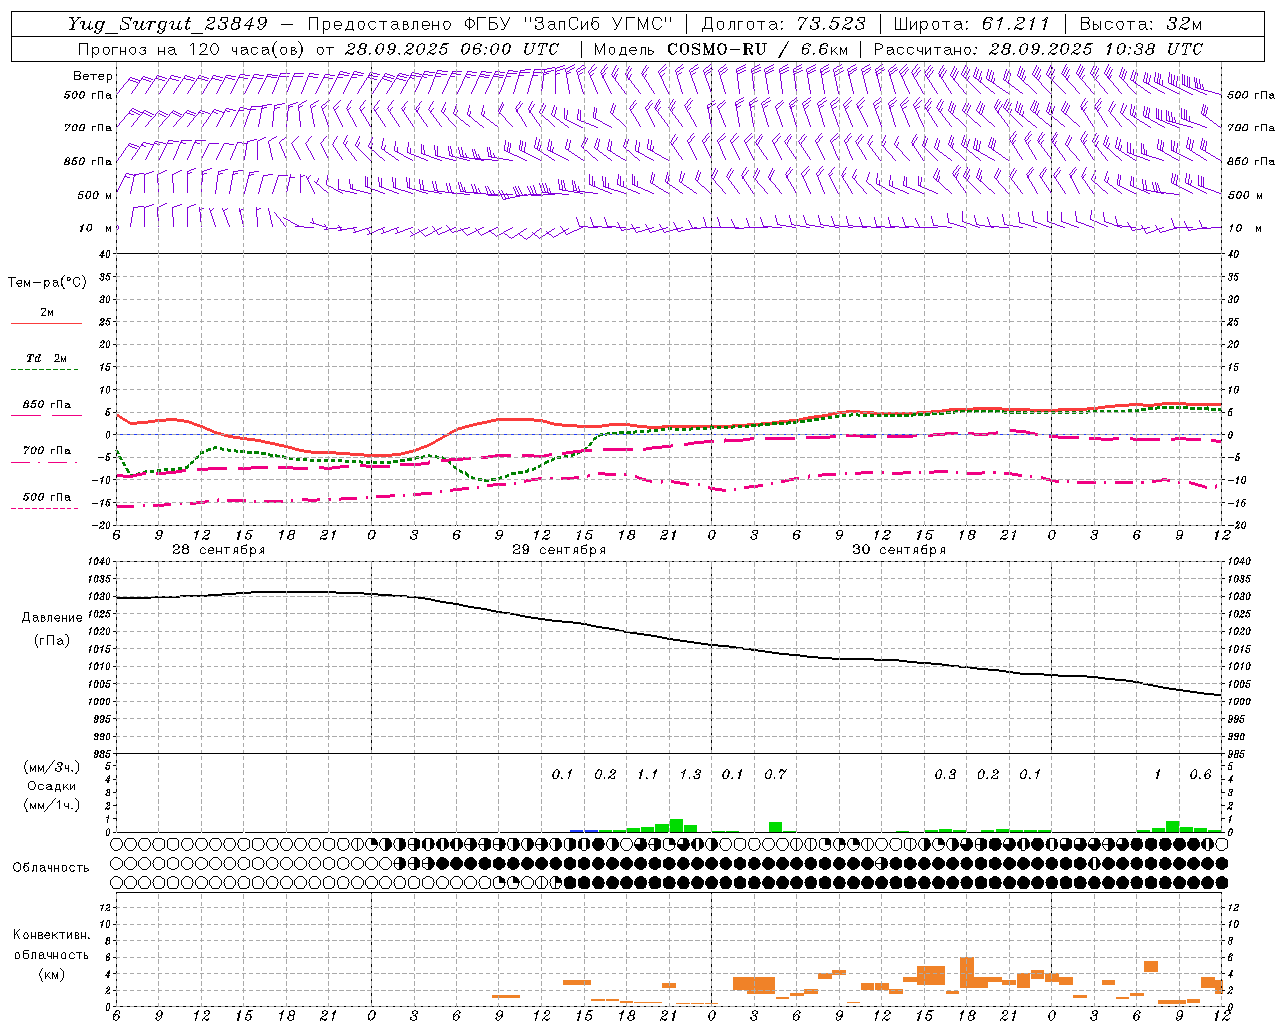The height and width of the screenshot is (1024, 1280).
Task: Click the Тем-ра(°C) axis label
Action: tap(47, 283)
